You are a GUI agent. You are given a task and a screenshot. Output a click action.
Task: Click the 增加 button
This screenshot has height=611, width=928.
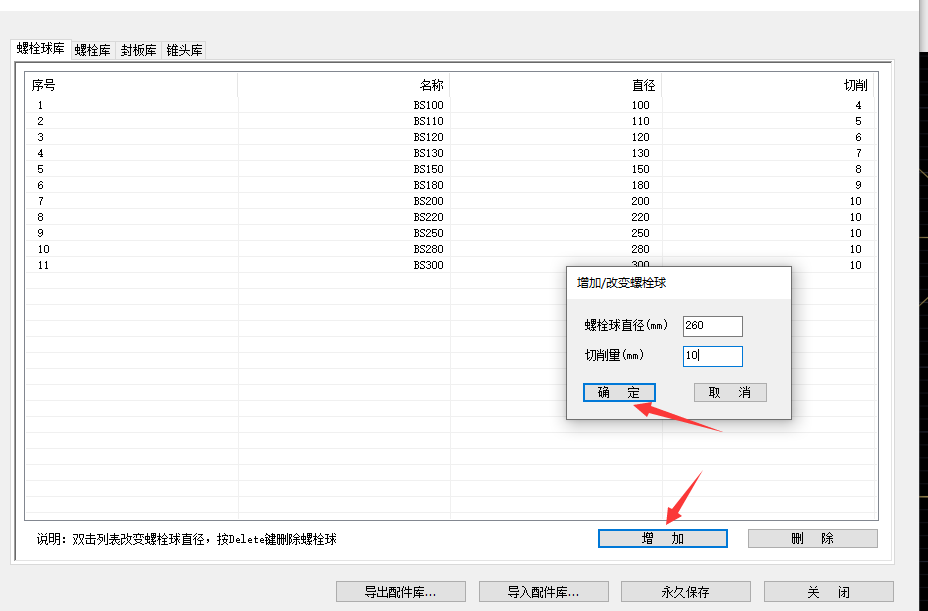(x=663, y=538)
